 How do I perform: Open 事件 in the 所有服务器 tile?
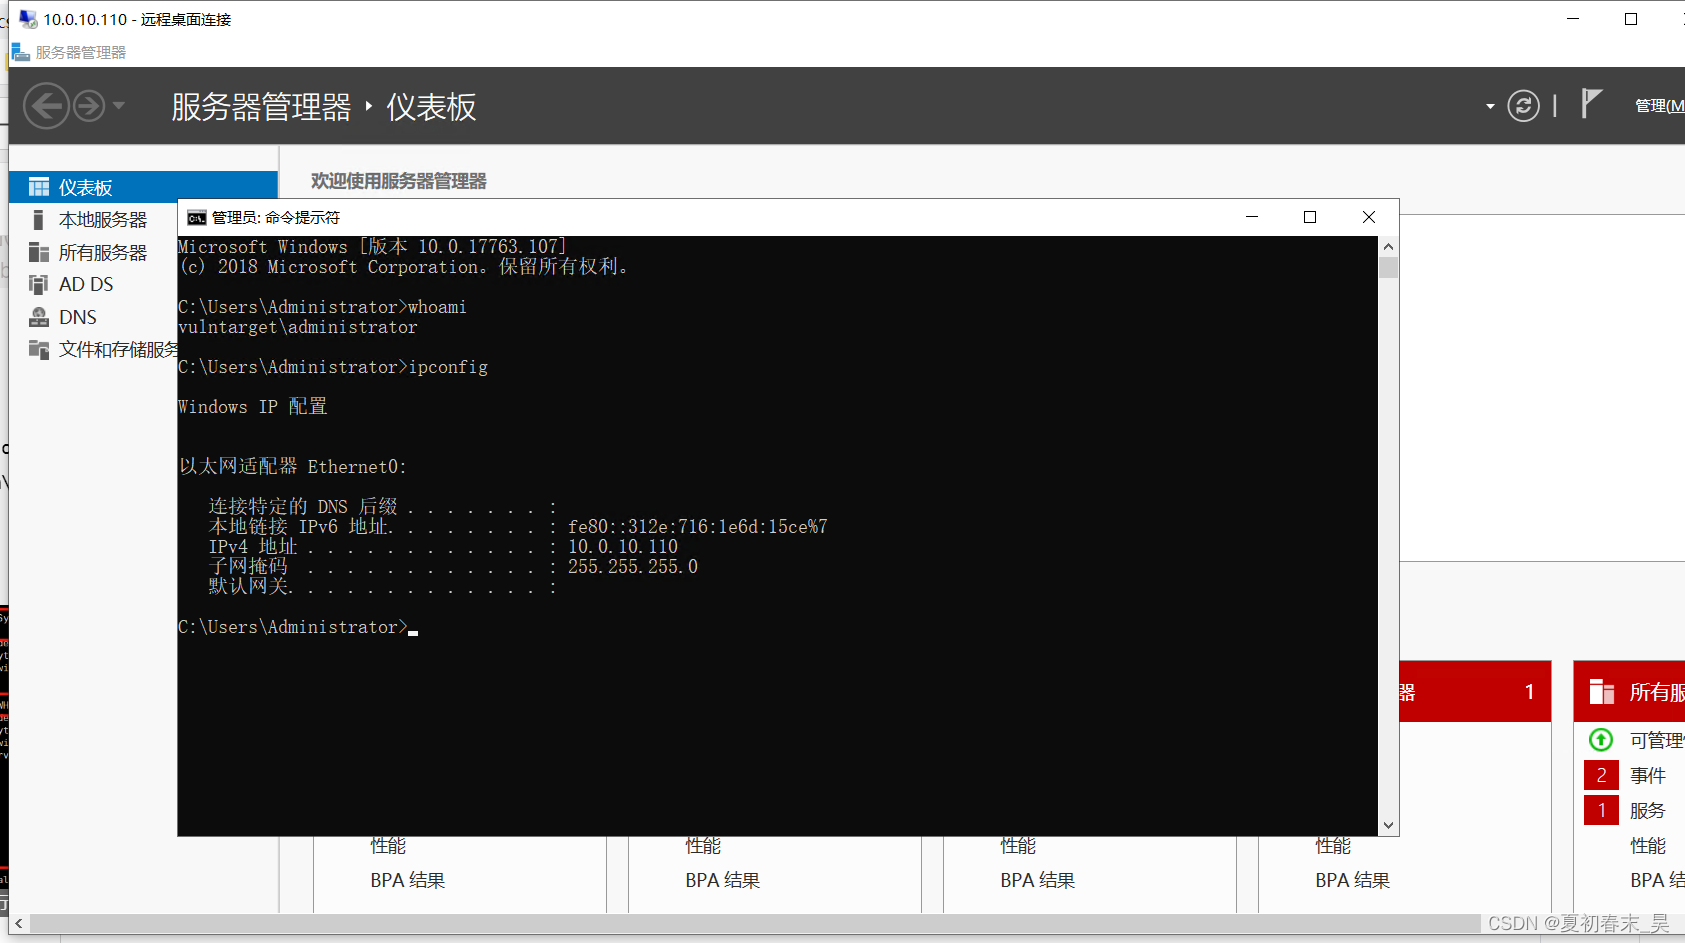pos(1648,775)
